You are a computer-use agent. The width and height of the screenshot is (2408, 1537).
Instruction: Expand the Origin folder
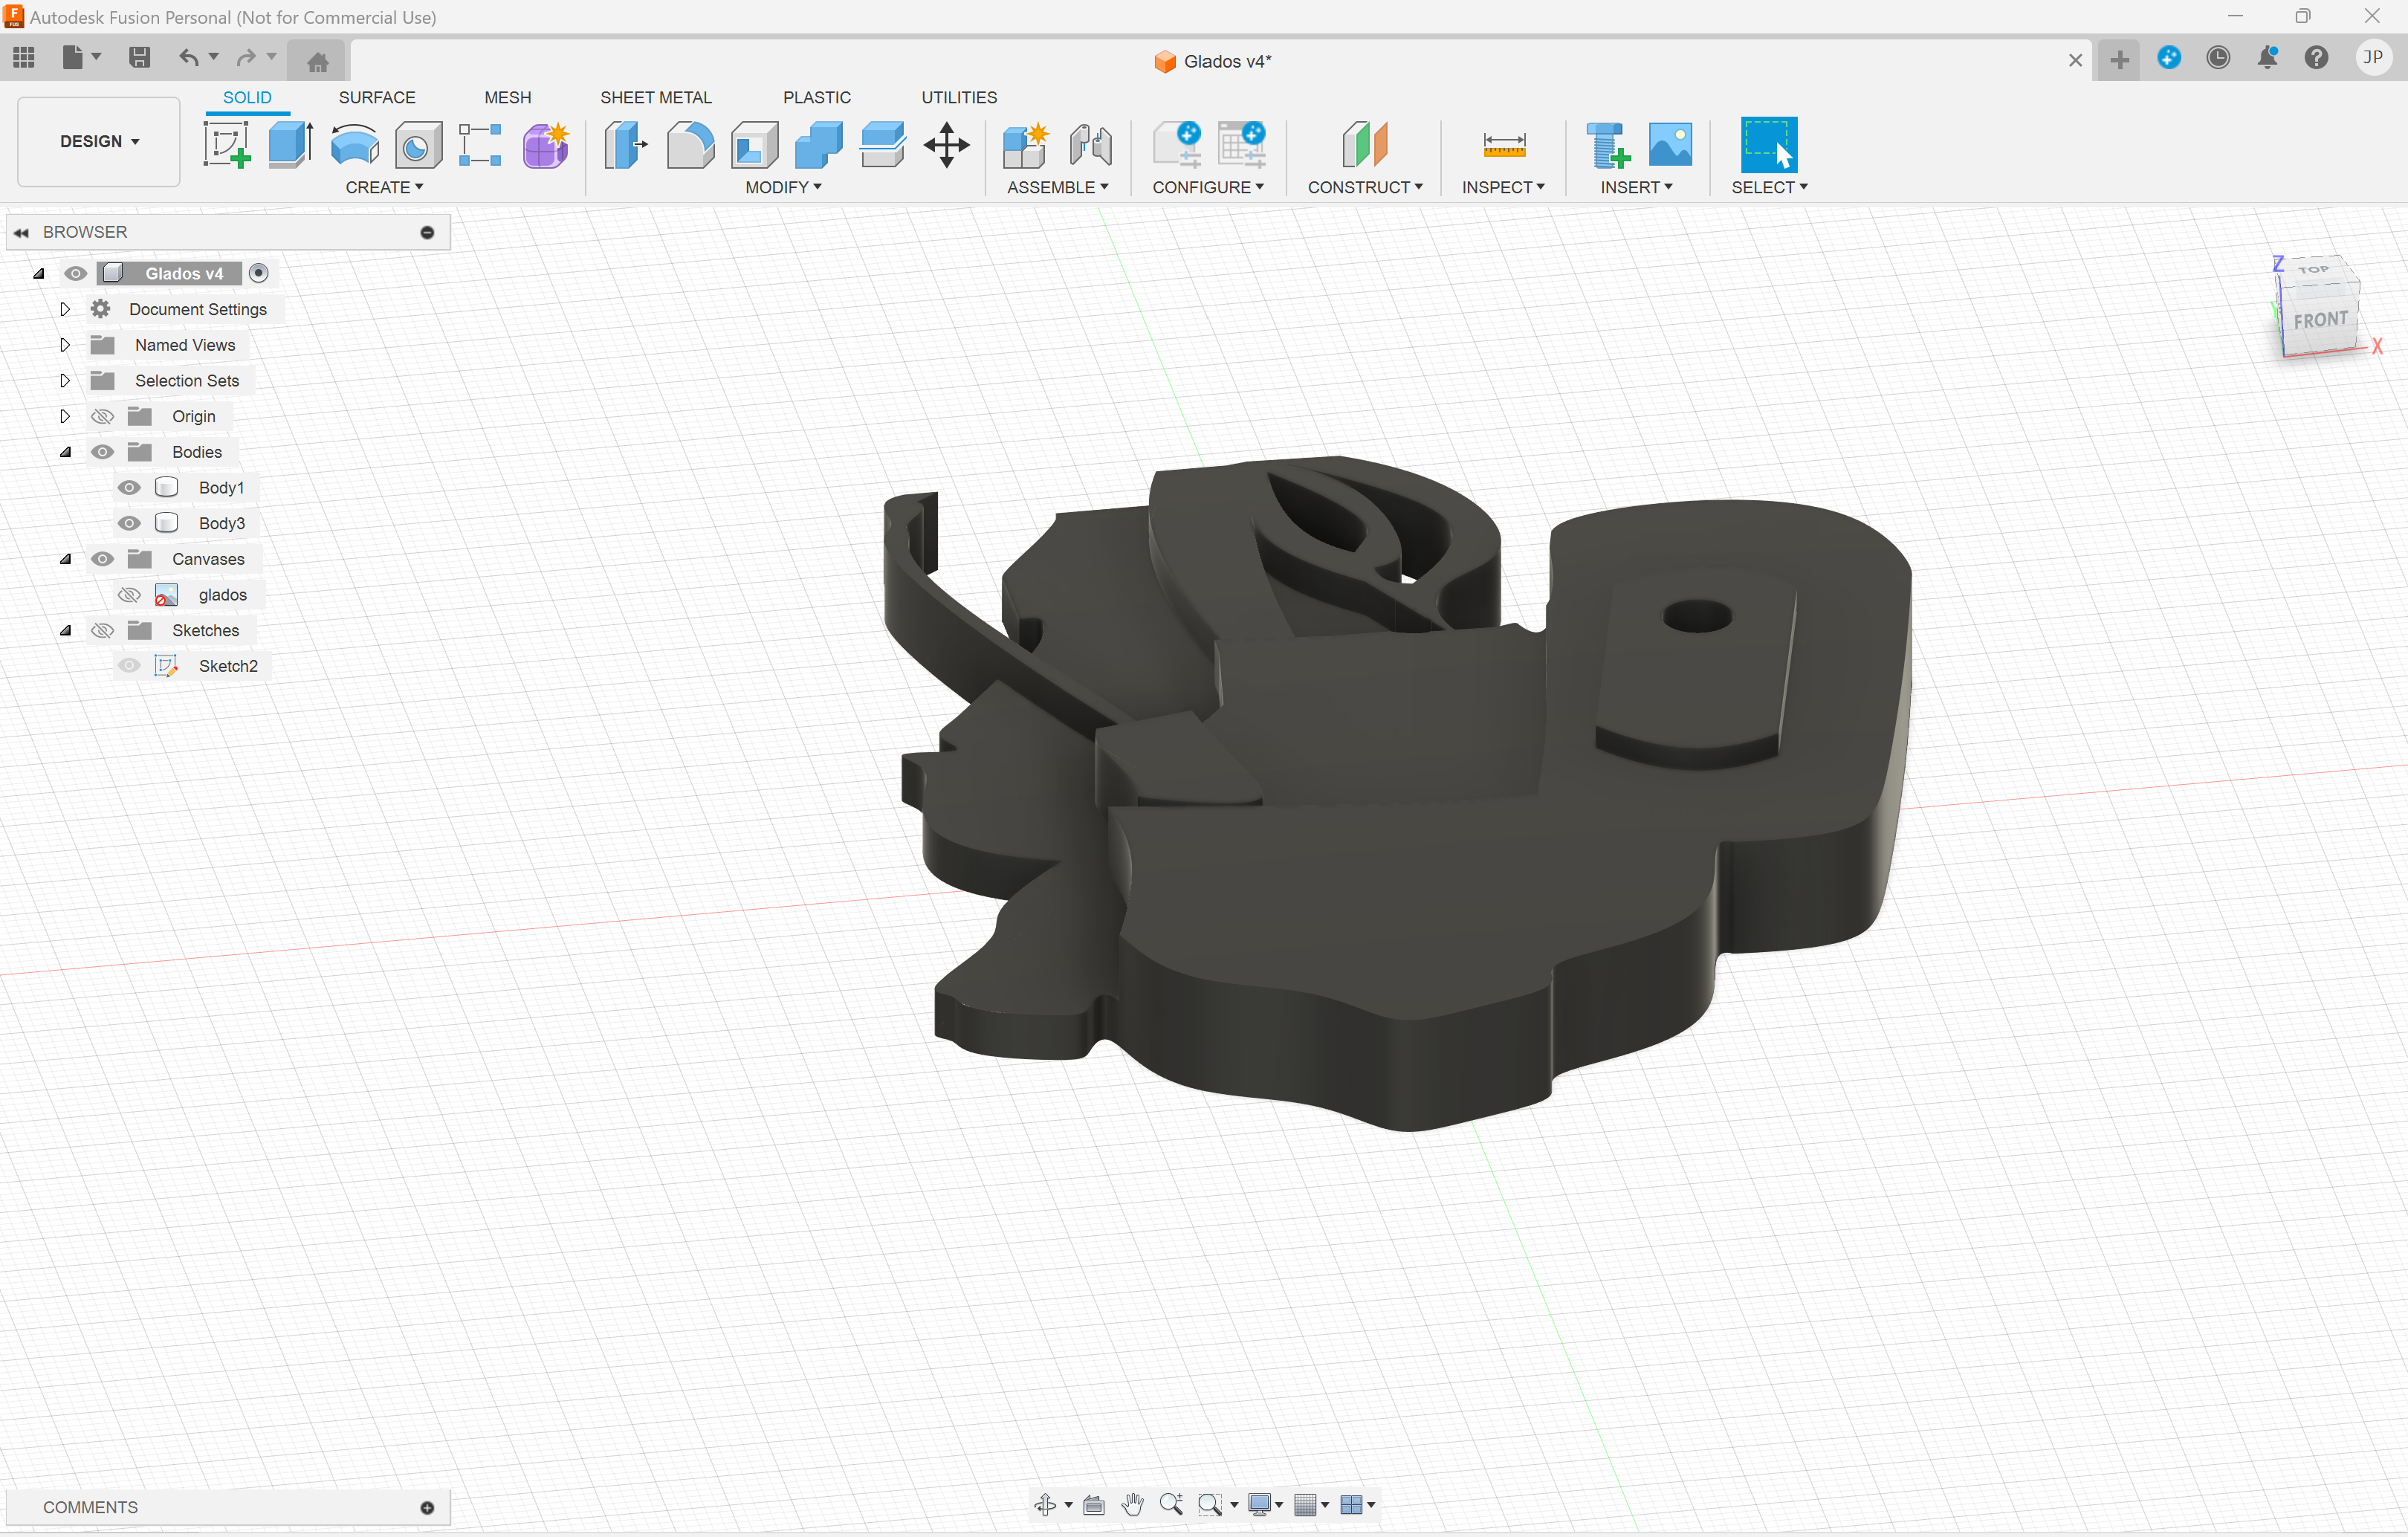[65, 416]
